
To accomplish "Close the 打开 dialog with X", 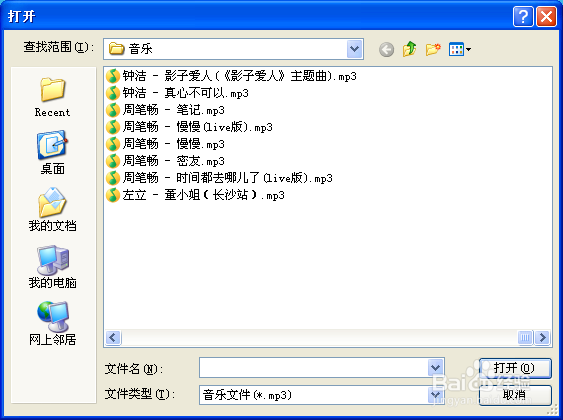I will click(x=546, y=17).
